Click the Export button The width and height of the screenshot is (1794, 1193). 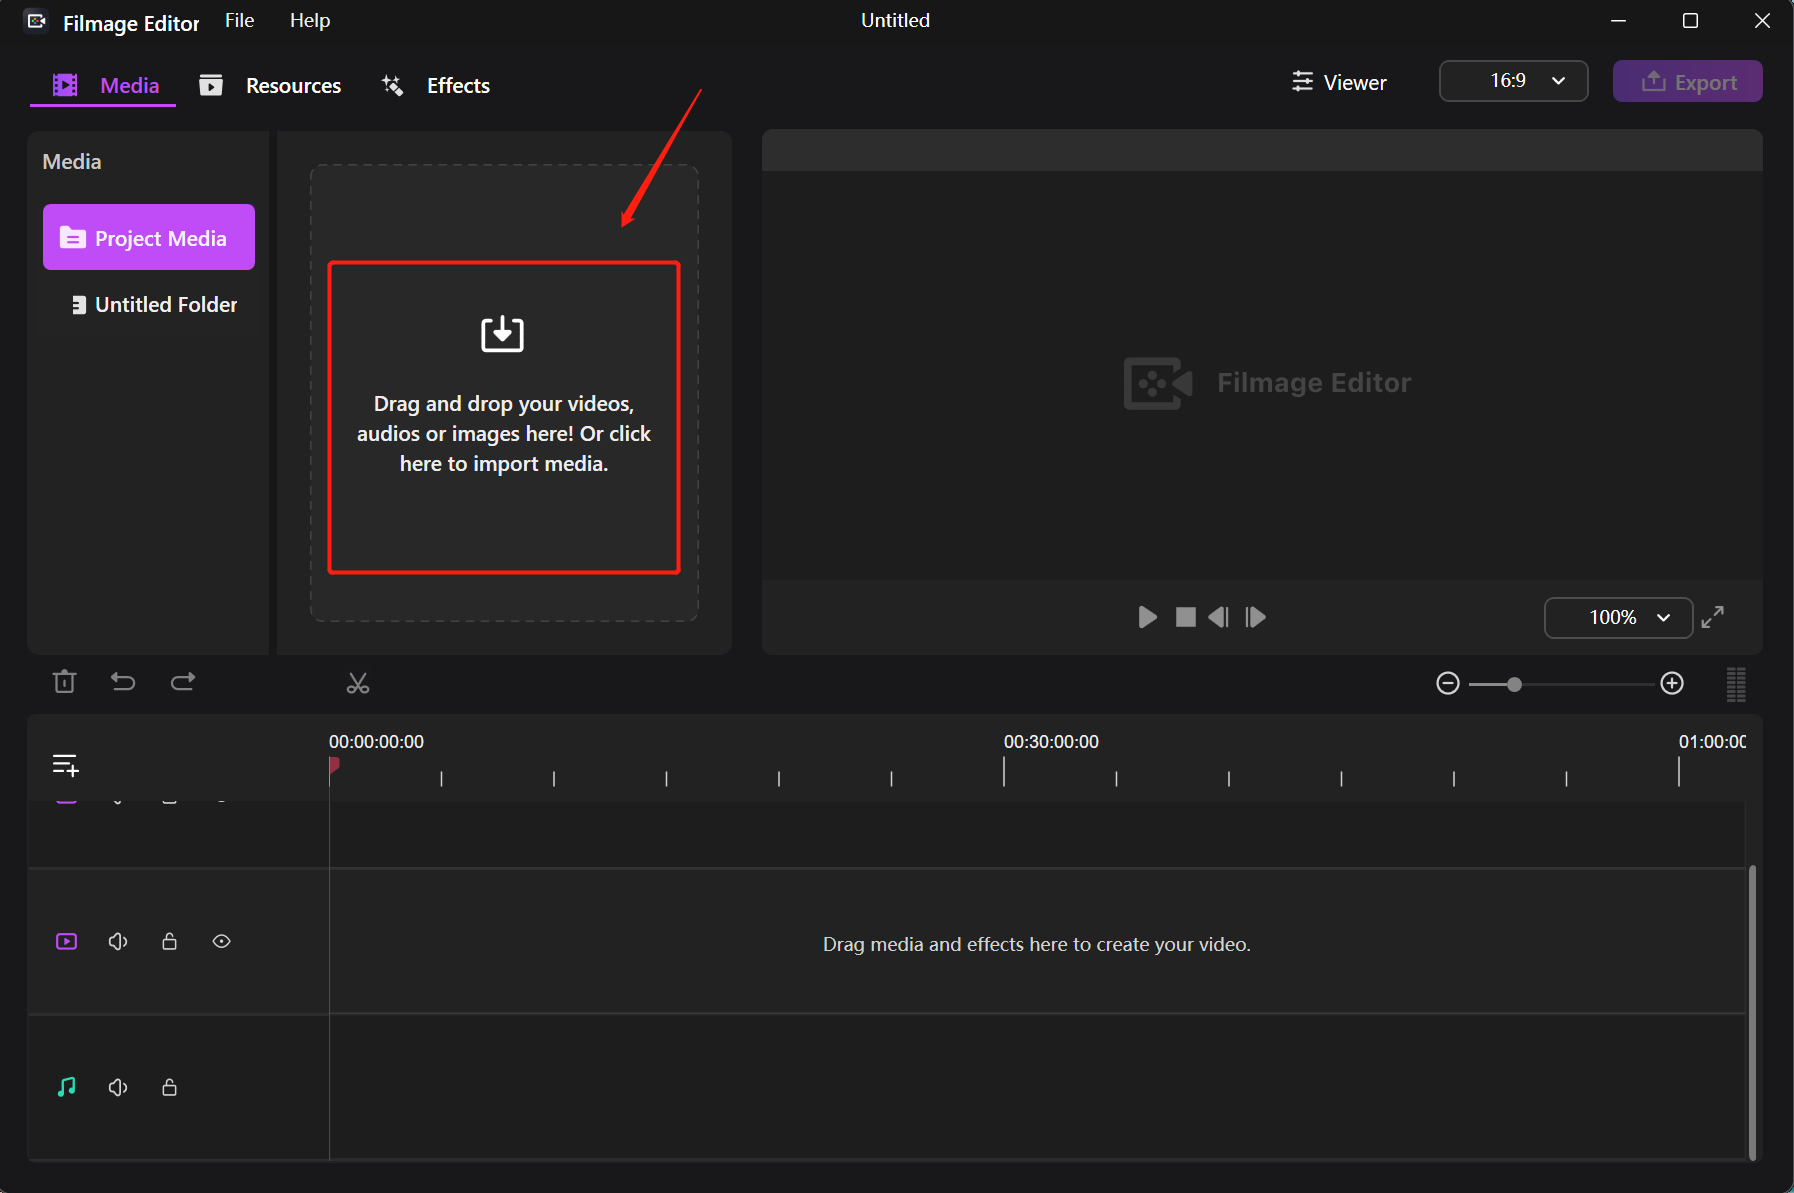point(1687,82)
